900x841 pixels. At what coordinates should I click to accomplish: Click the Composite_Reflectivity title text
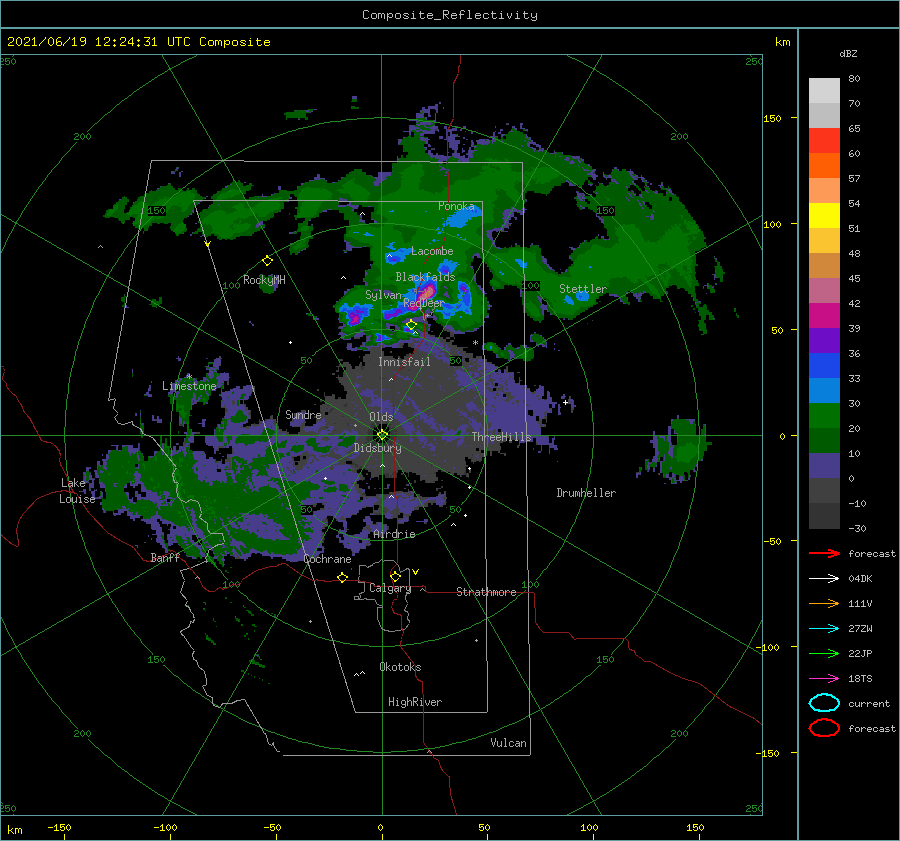(449, 15)
